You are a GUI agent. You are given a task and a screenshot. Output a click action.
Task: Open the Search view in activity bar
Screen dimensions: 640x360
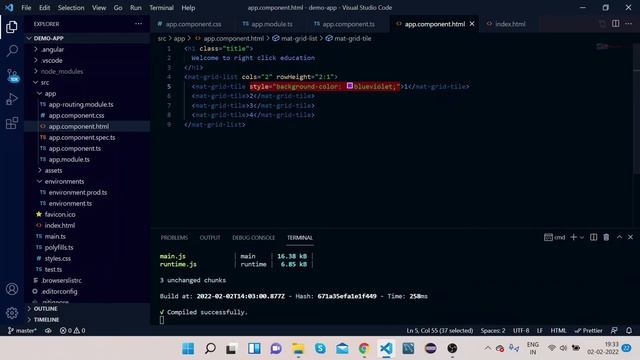pos(12,51)
